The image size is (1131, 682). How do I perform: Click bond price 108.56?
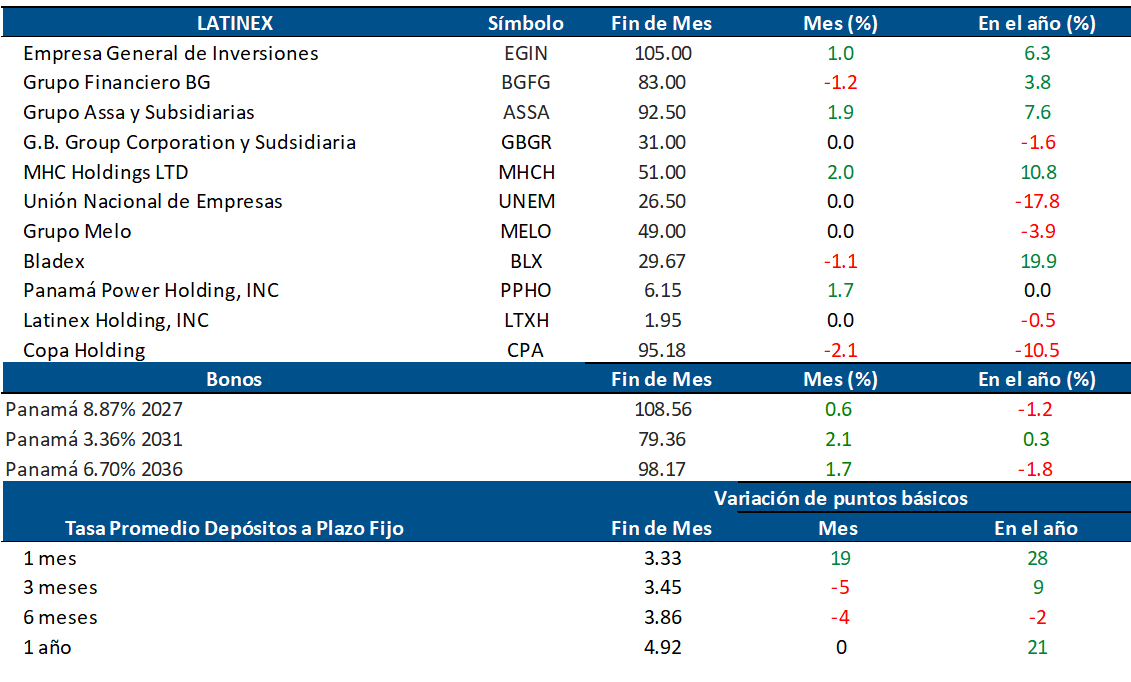[x=663, y=409]
